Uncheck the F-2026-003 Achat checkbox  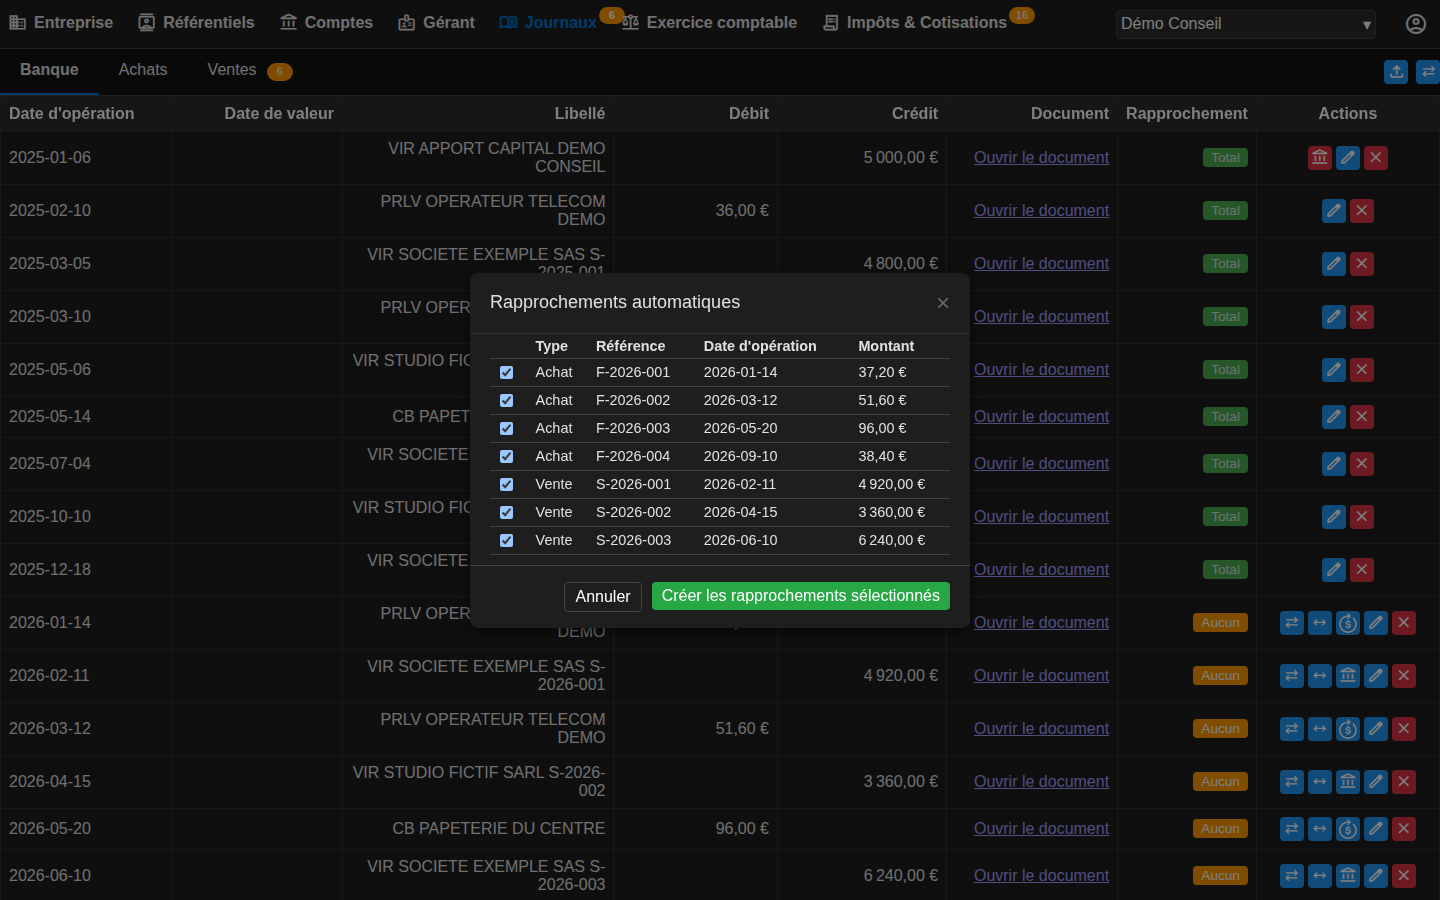coord(507,428)
